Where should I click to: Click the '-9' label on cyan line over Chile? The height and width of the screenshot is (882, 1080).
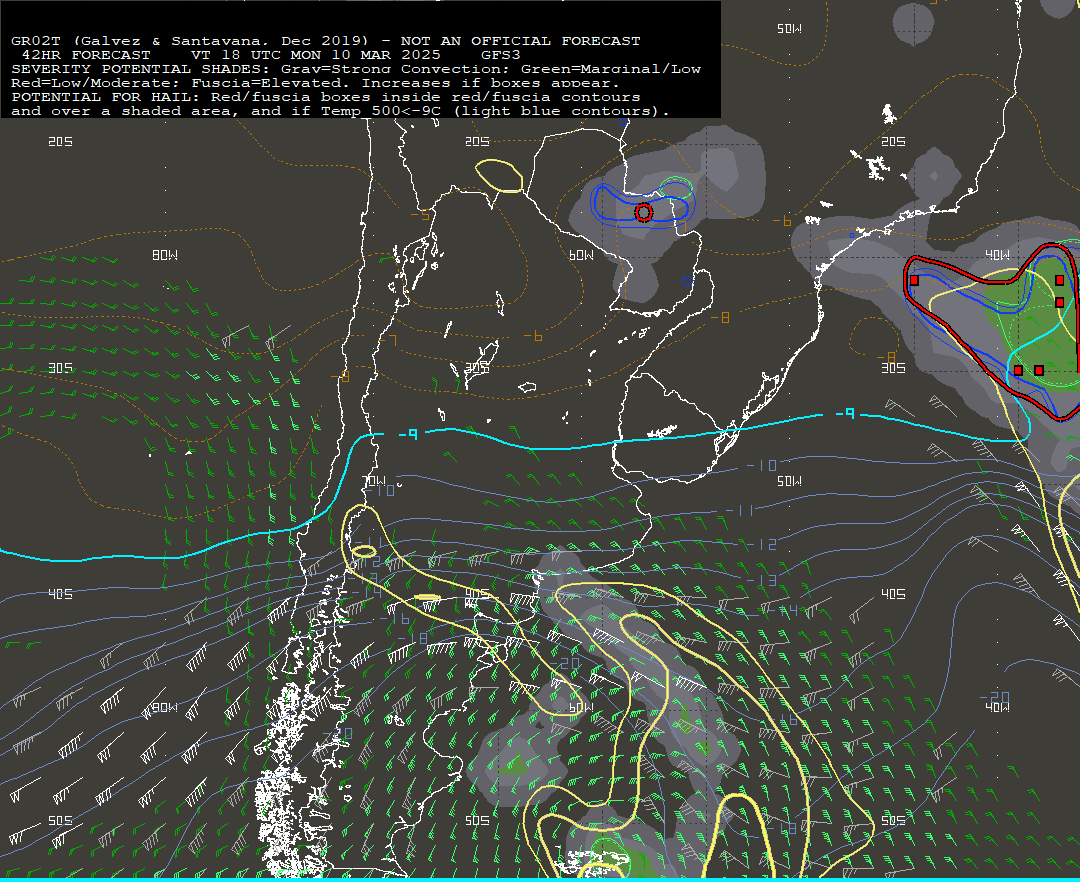[408, 434]
